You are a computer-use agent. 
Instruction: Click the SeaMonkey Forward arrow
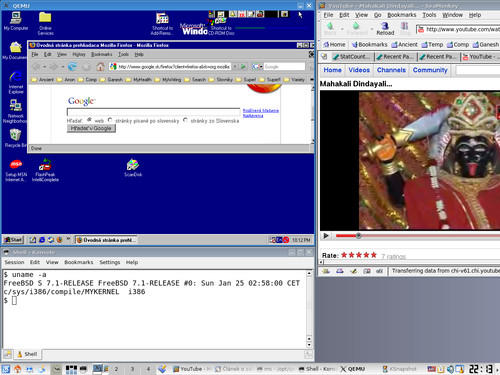click(x=356, y=28)
